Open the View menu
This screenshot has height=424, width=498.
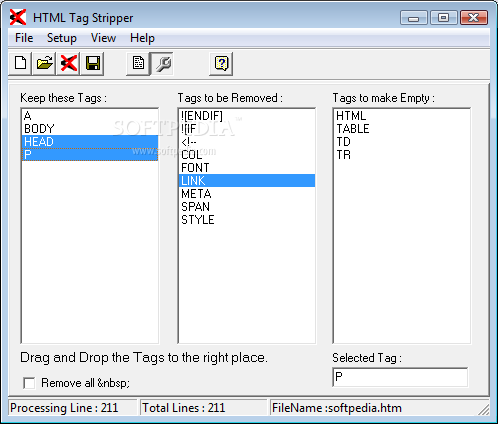pyautogui.click(x=103, y=38)
